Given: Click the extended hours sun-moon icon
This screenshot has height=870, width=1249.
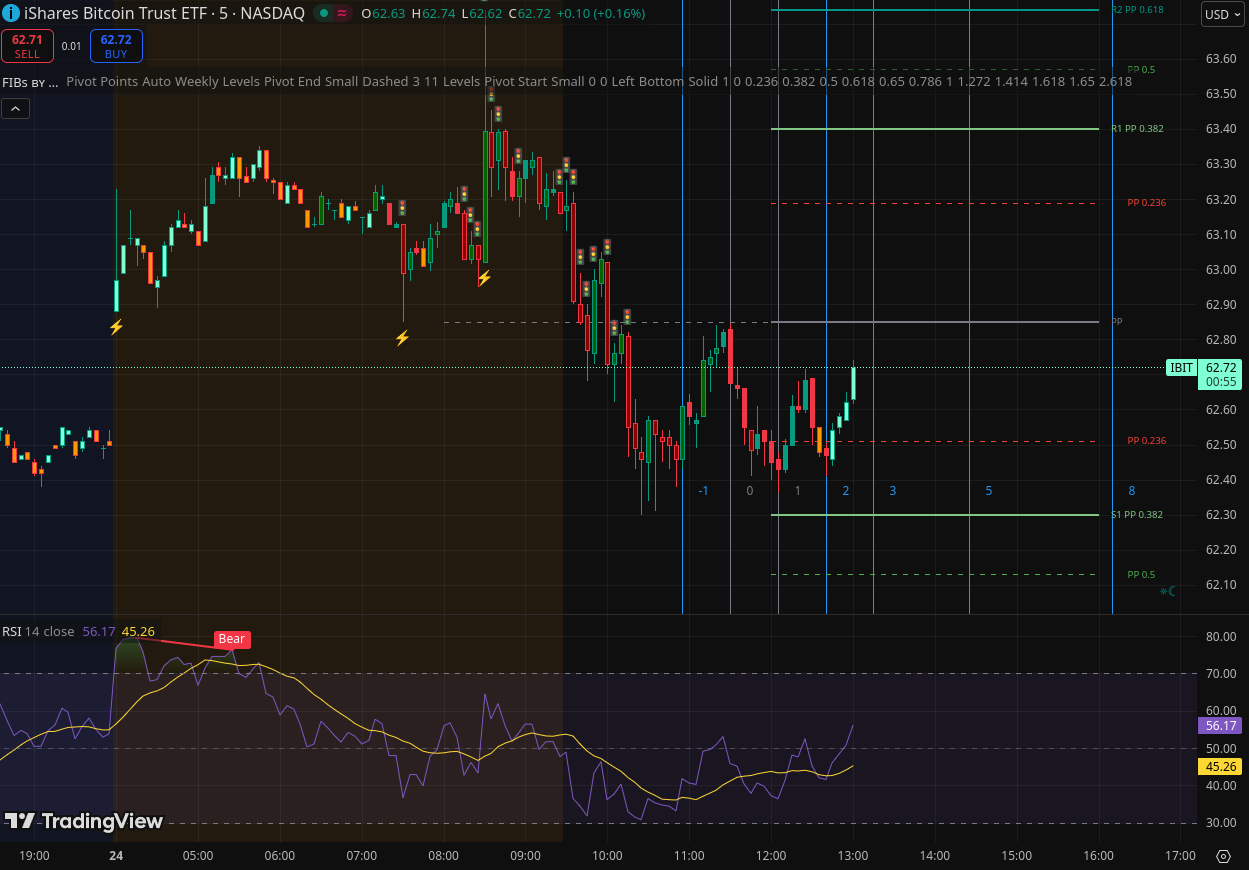Looking at the screenshot, I should pos(1168,591).
